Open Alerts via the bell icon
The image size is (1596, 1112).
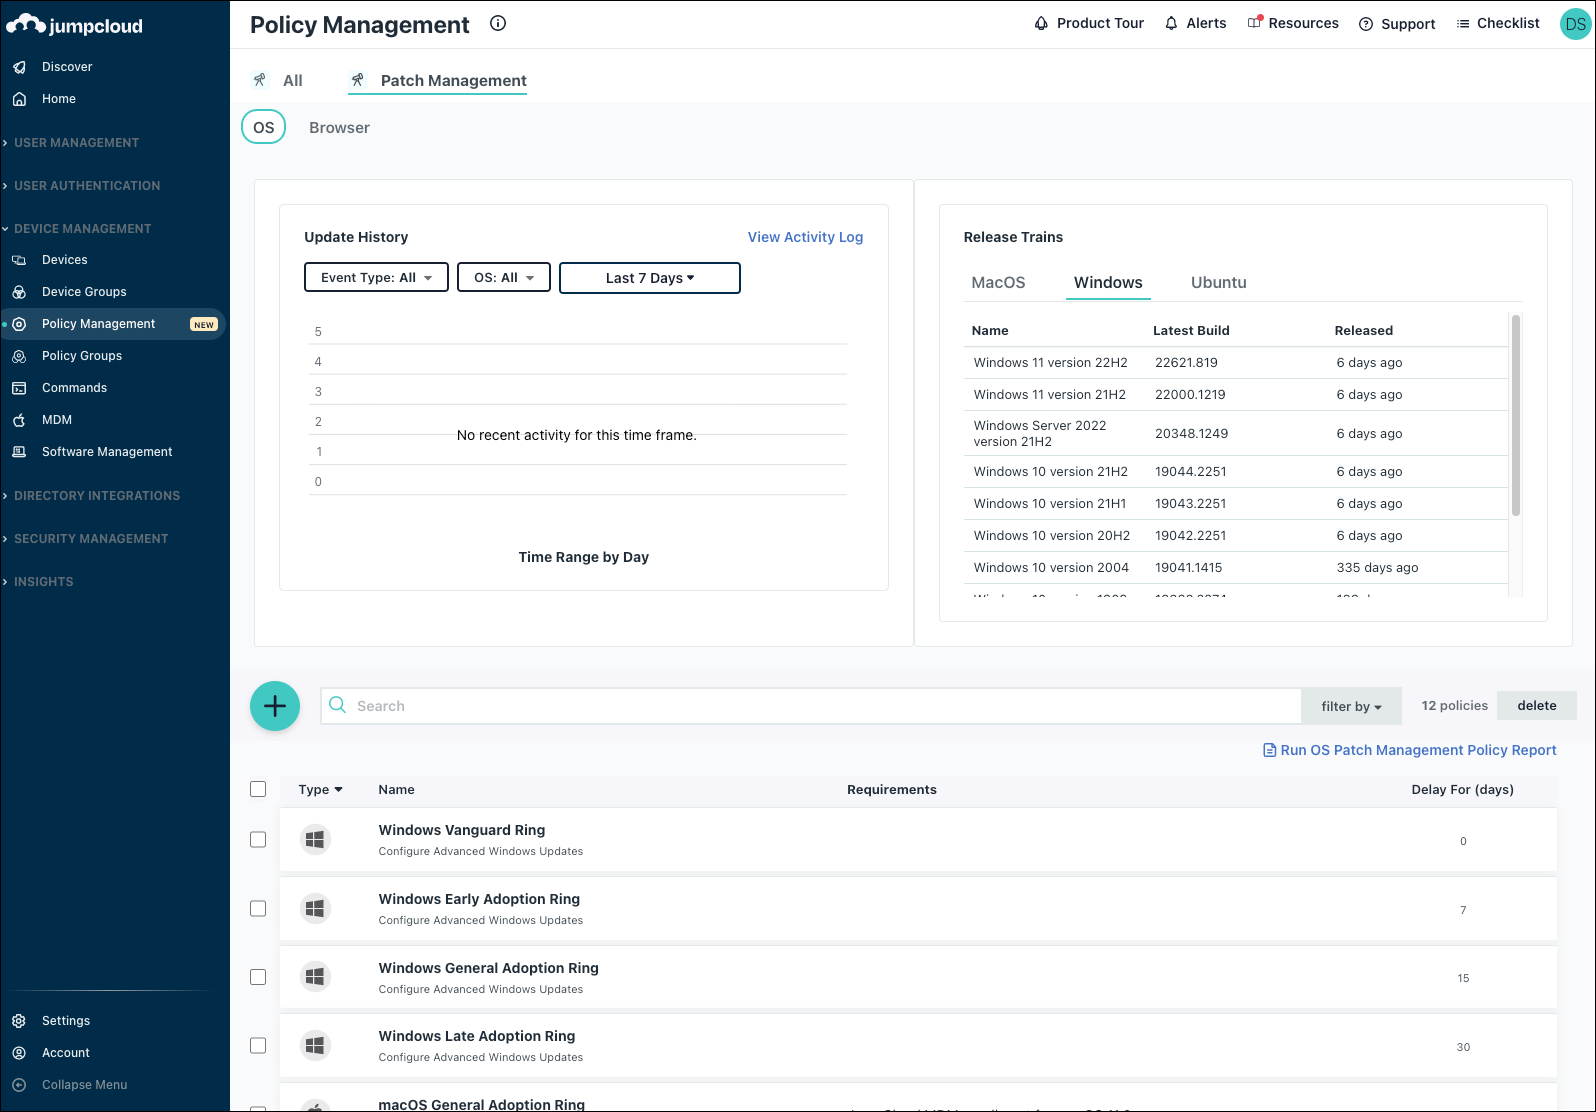pos(1171,24)
